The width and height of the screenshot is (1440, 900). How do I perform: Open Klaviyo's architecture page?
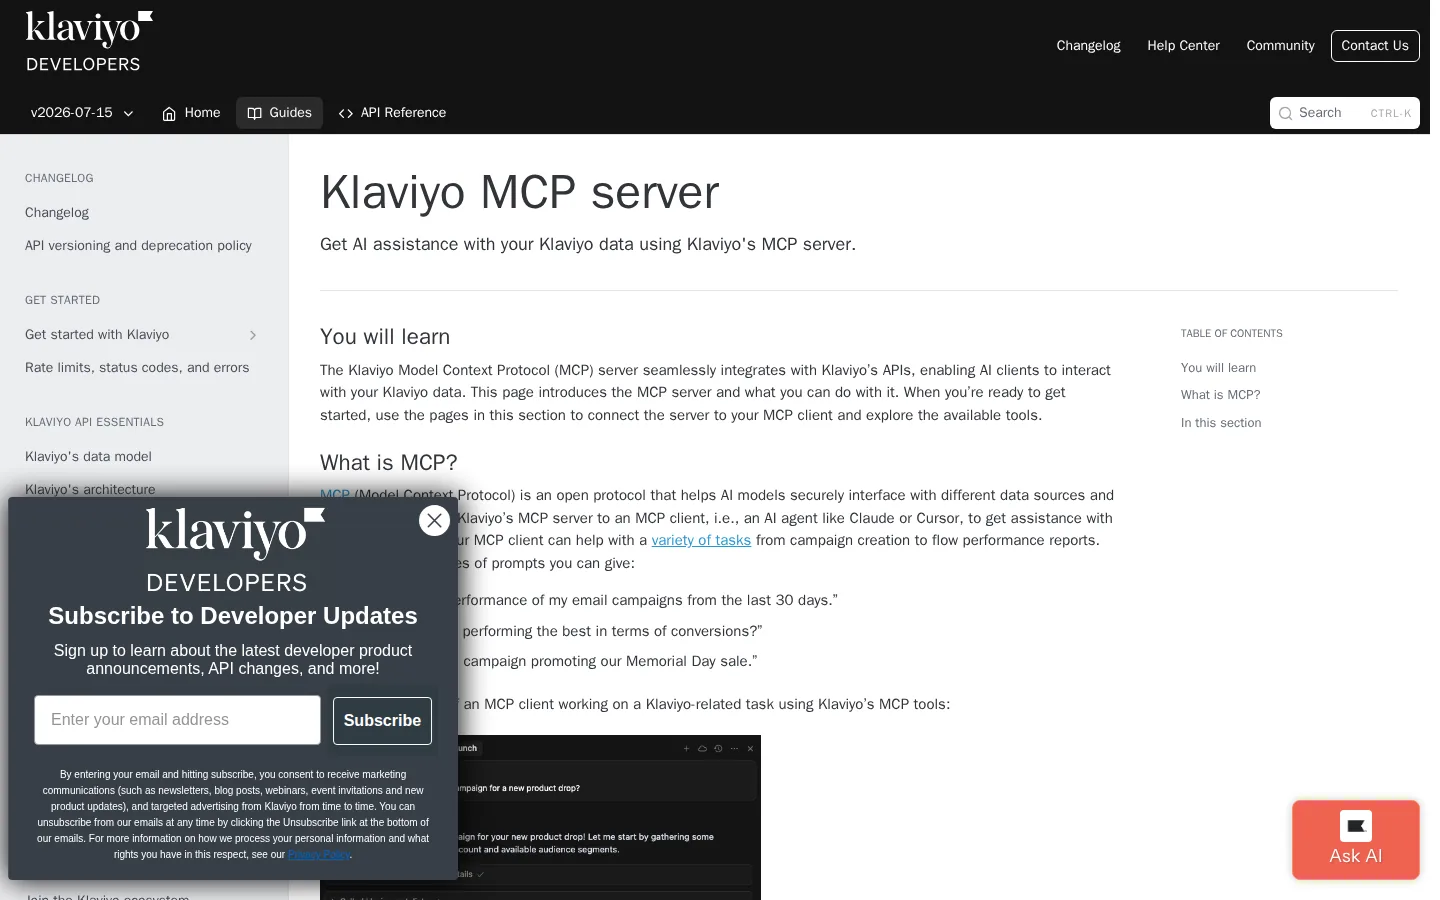(90, 489)
